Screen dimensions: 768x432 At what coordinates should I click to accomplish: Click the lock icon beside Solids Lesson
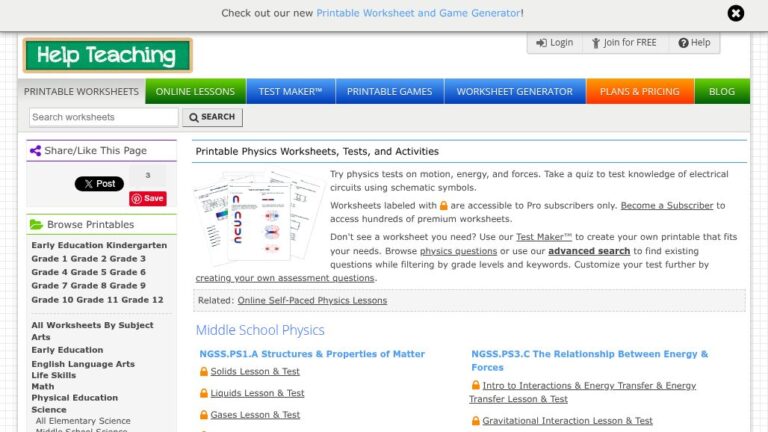[x=204, y=372]
